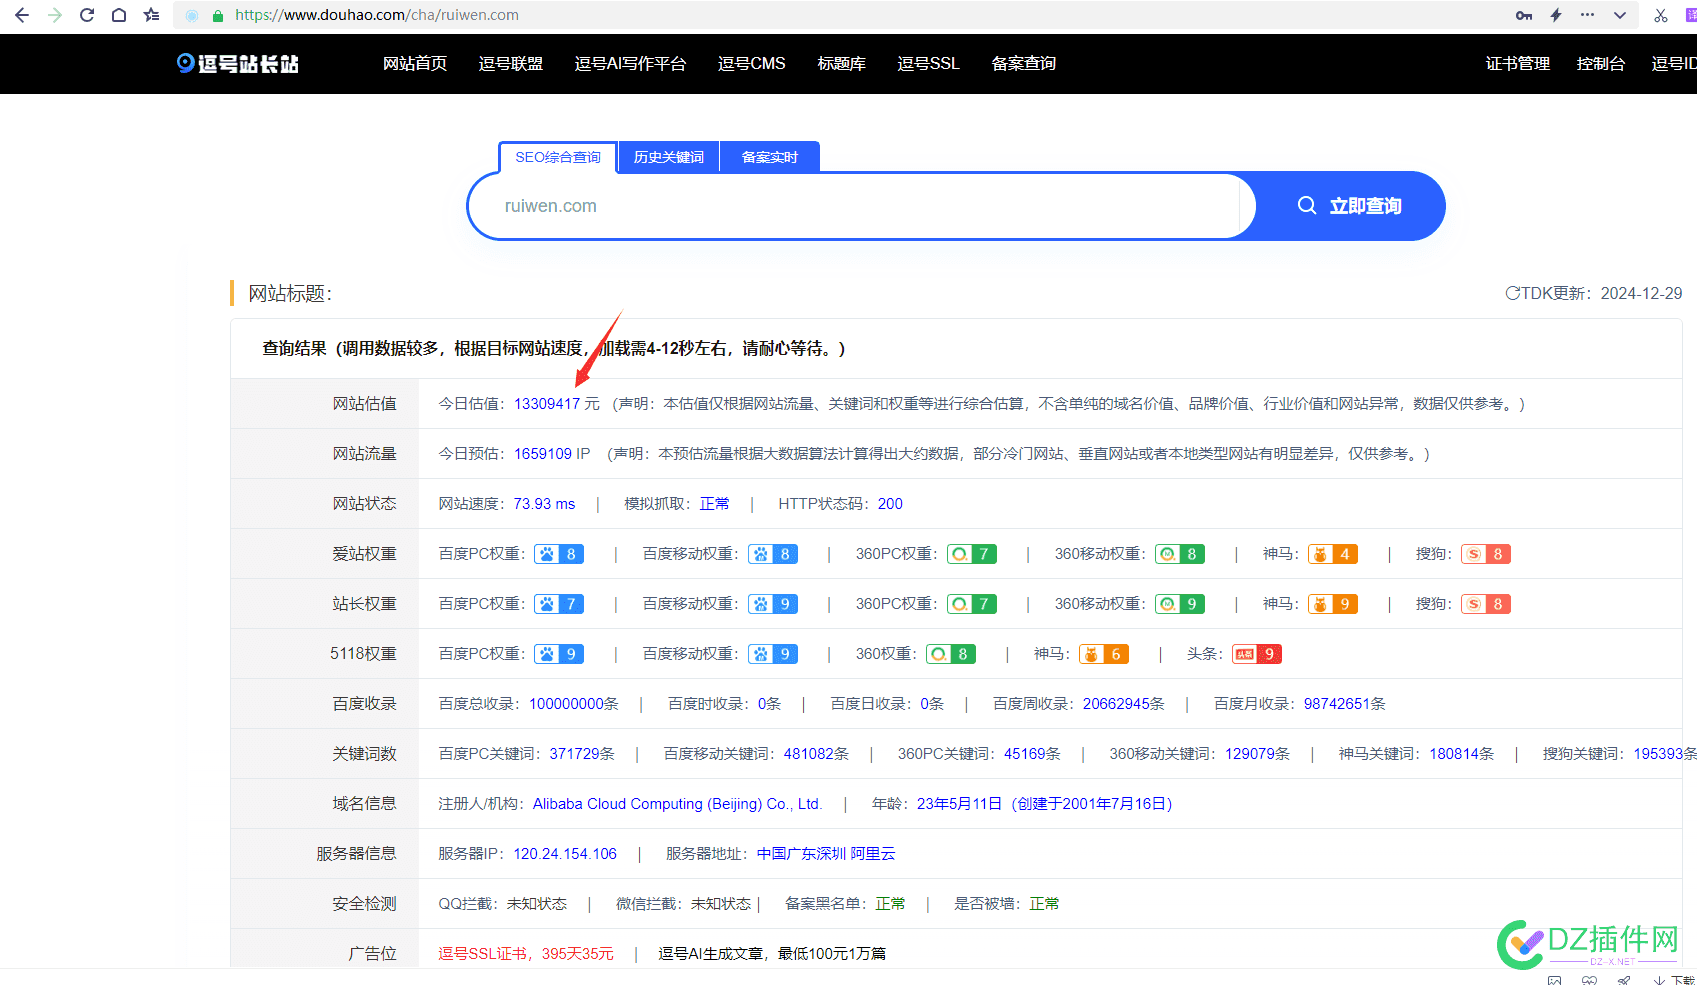Click the TDK更新 refresh icon

coord(1512,293)
